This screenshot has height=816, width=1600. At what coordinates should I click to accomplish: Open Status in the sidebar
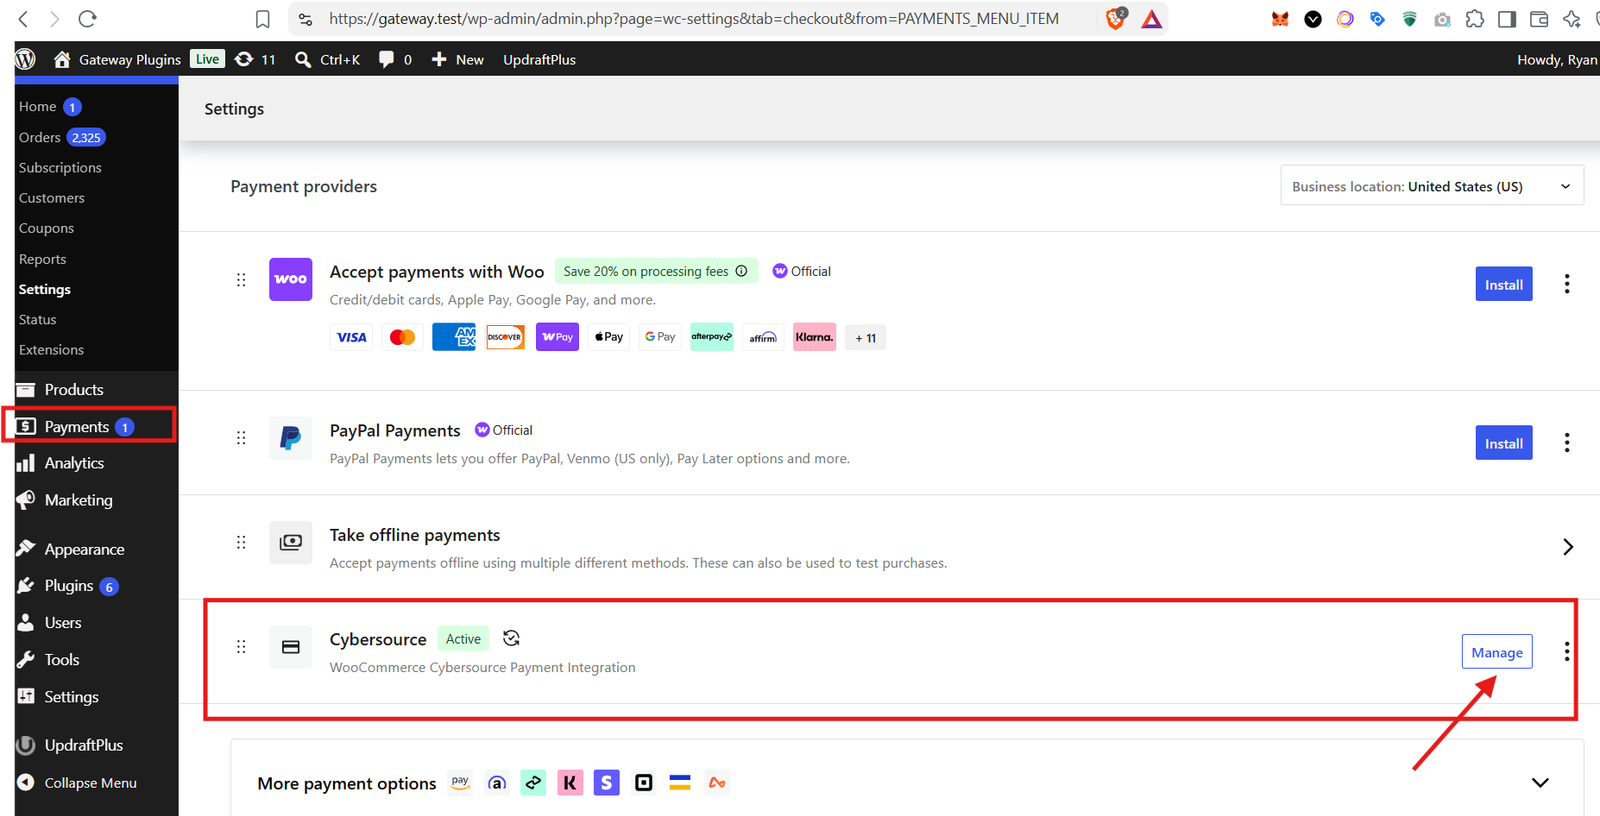(37, 319)
